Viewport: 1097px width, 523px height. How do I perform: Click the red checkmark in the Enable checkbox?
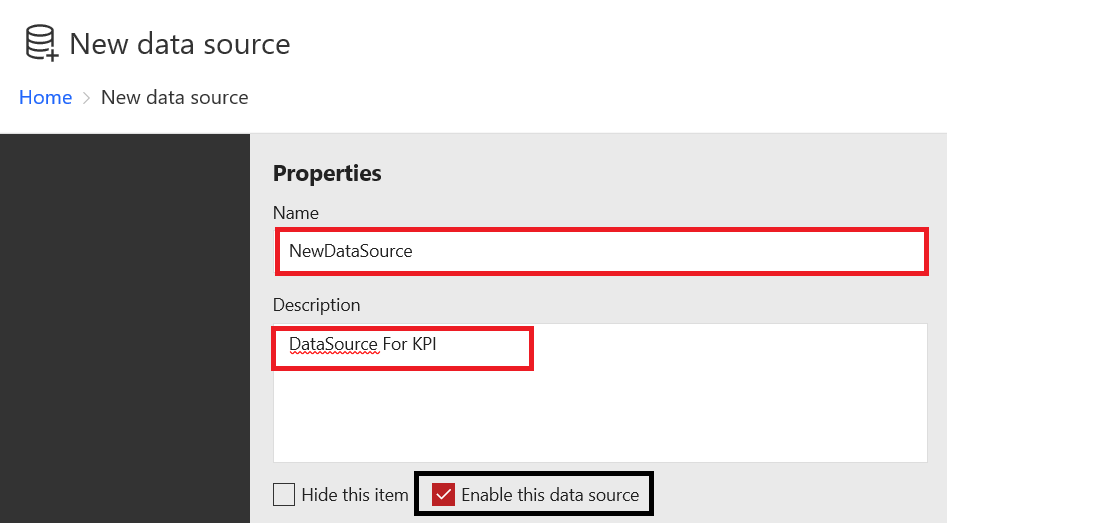click(x=444, y=494)
